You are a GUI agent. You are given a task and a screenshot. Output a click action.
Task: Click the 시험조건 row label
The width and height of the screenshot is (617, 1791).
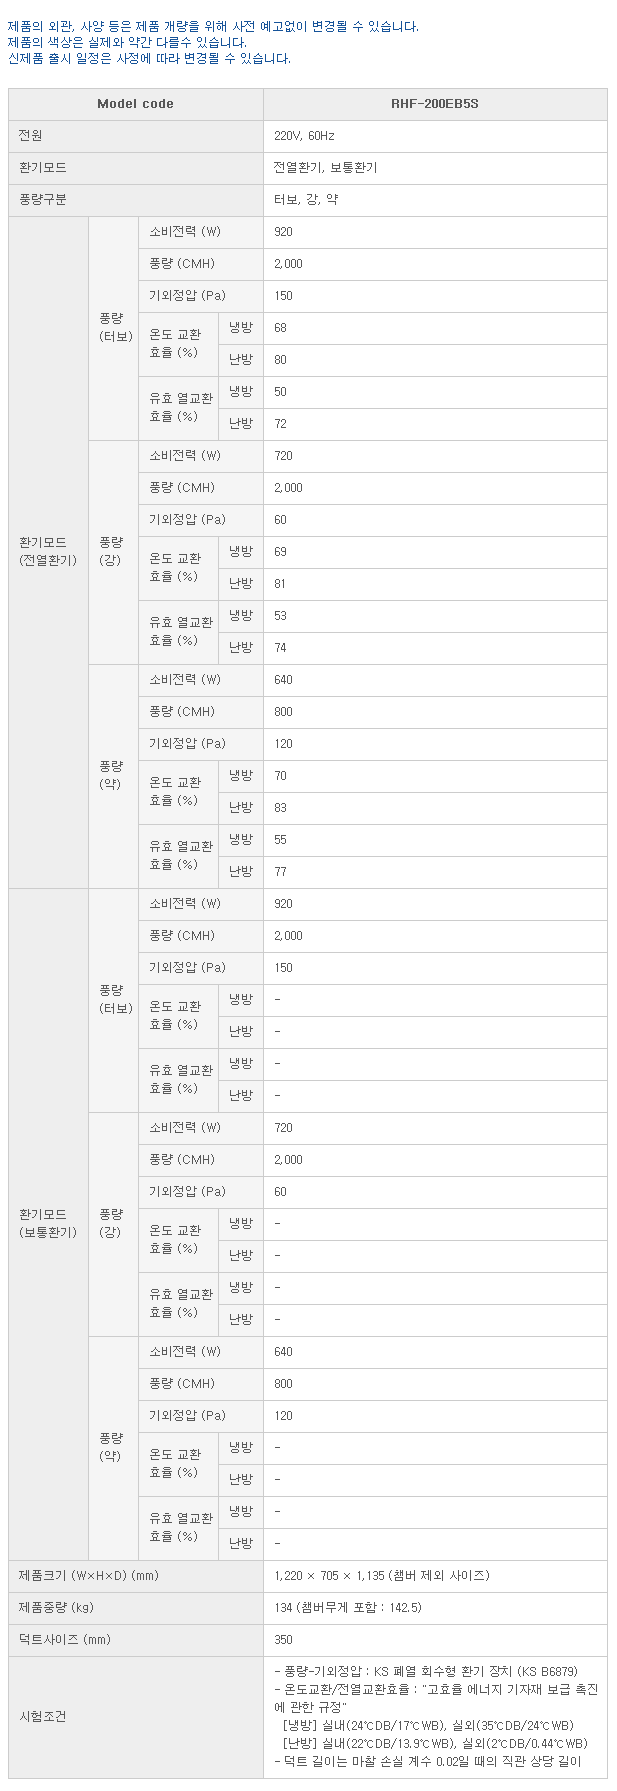43,1716
